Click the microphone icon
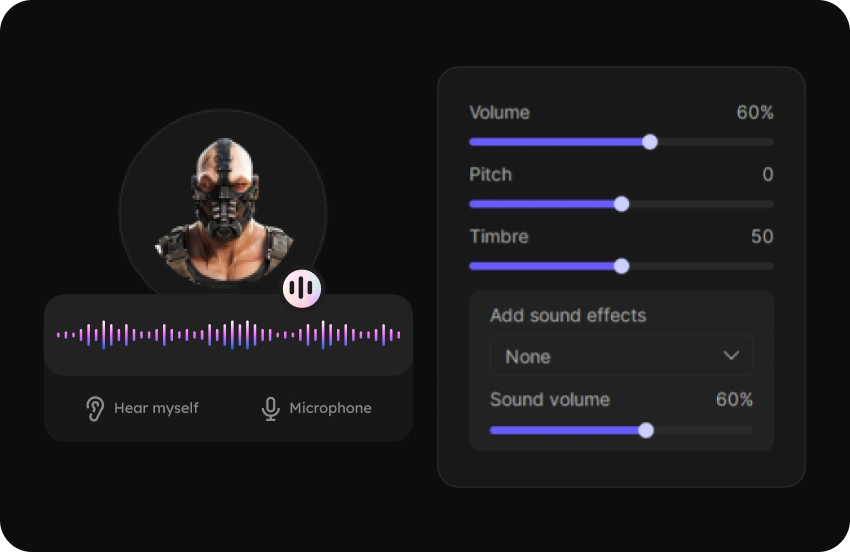850x552 pixels. 270,408
